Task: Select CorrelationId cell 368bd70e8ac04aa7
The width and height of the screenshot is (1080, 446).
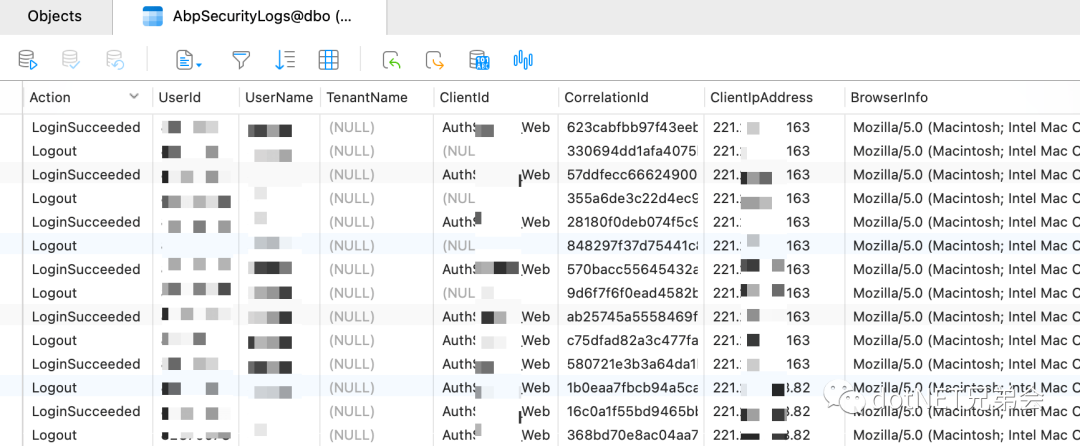Action: 632,435
